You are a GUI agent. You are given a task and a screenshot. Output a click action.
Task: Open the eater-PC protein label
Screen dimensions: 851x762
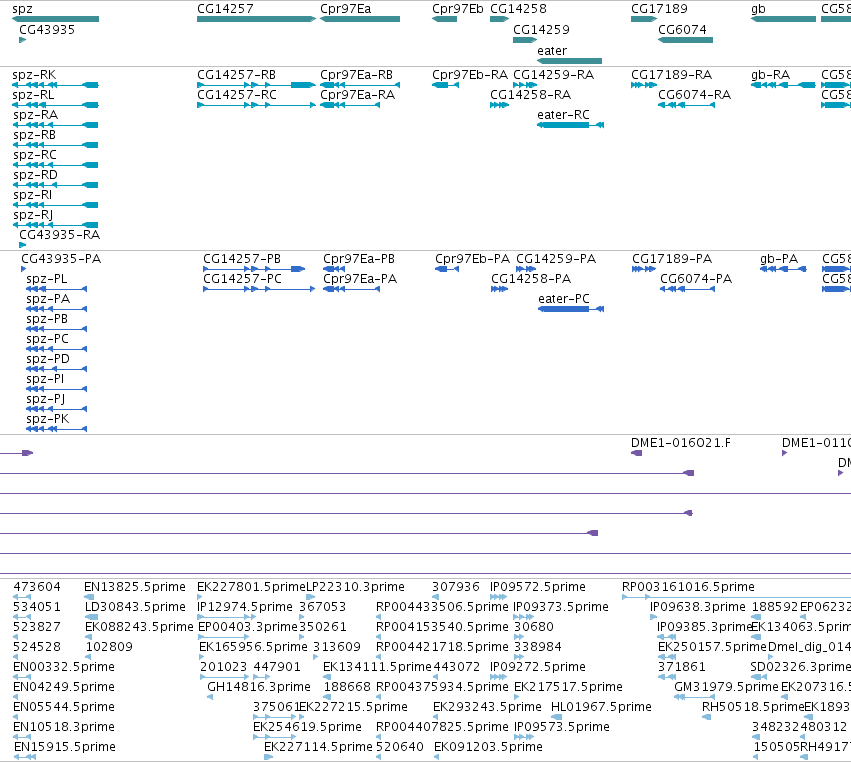click(564, 299)
